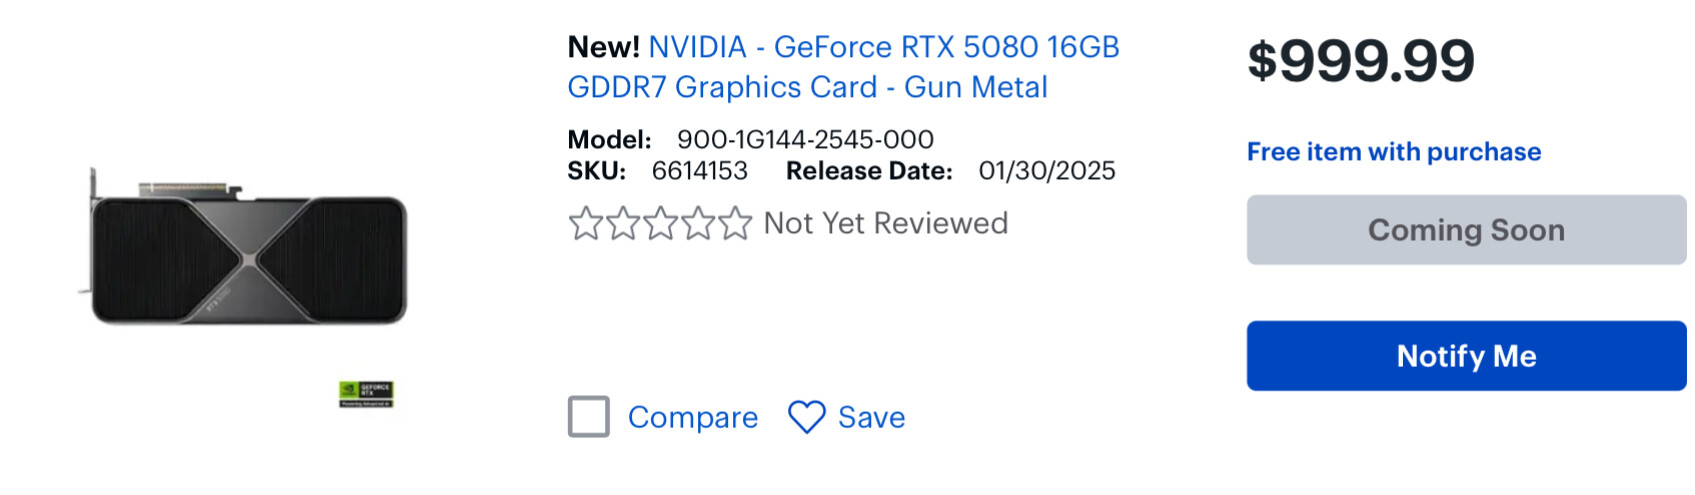Click the third rating star

click(660, 223)
